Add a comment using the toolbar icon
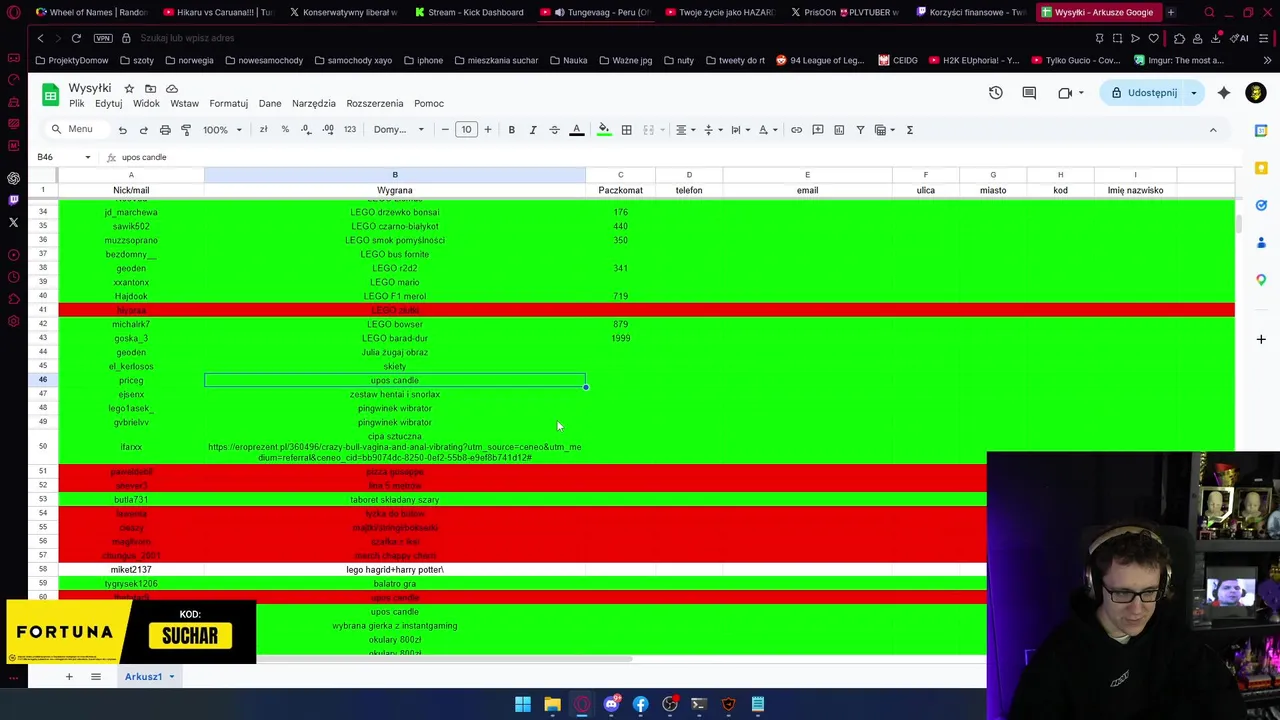This screenshot has height=720, width=1280. [818, 130]
